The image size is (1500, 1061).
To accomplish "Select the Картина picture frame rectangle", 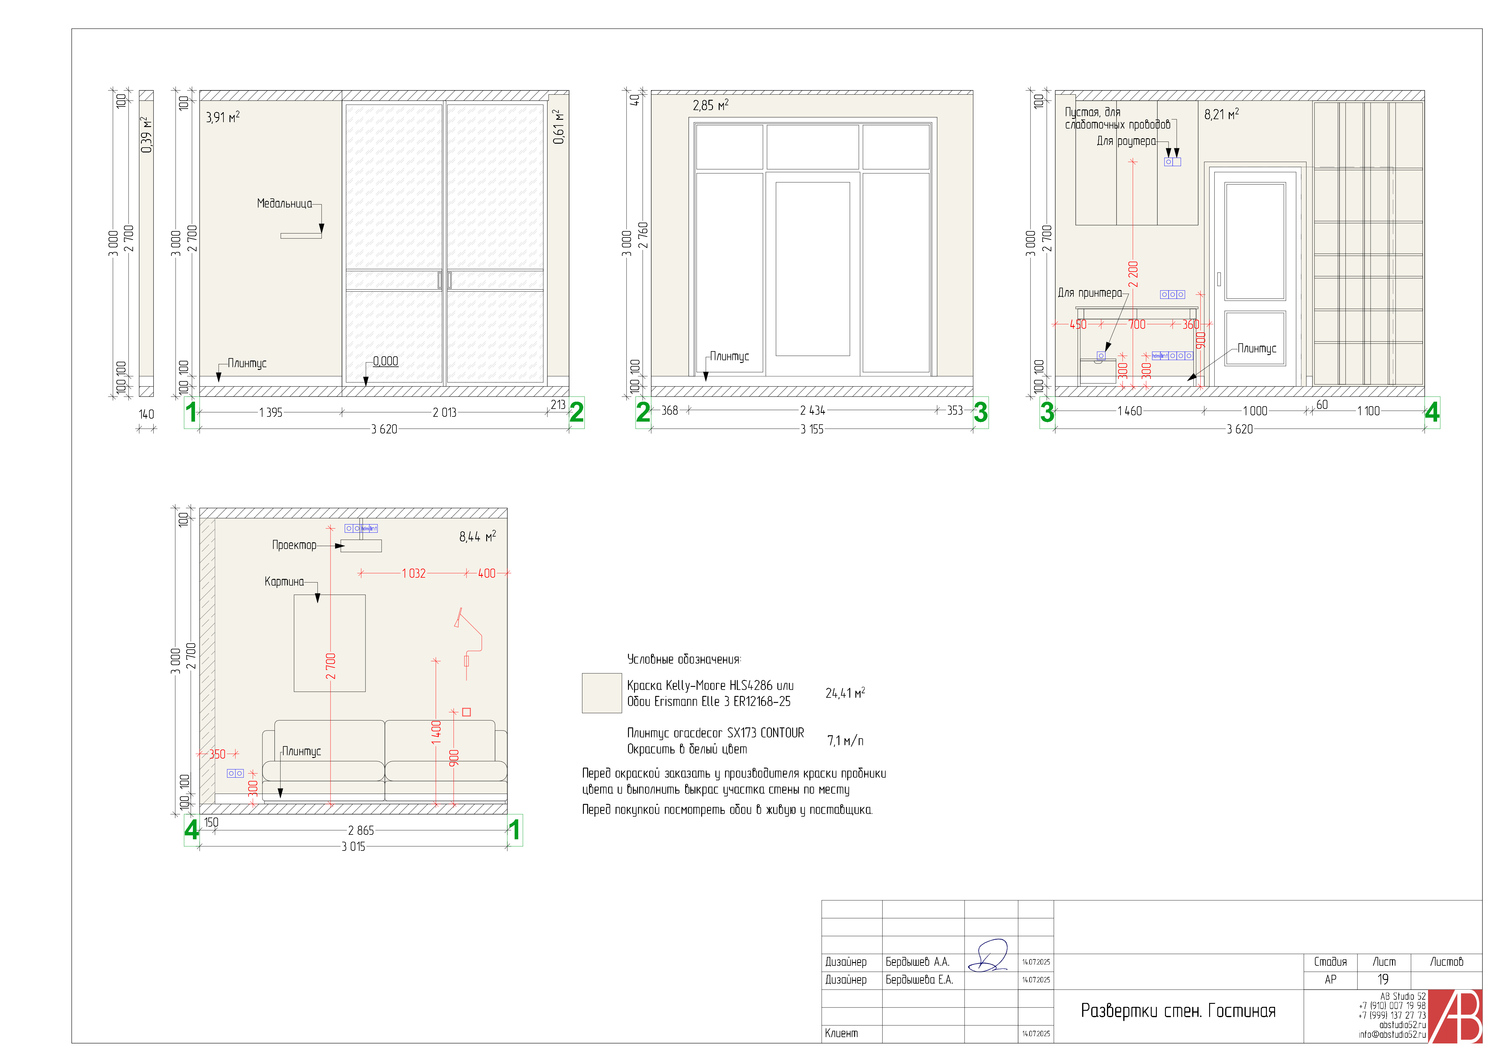I will coord(329,643).
